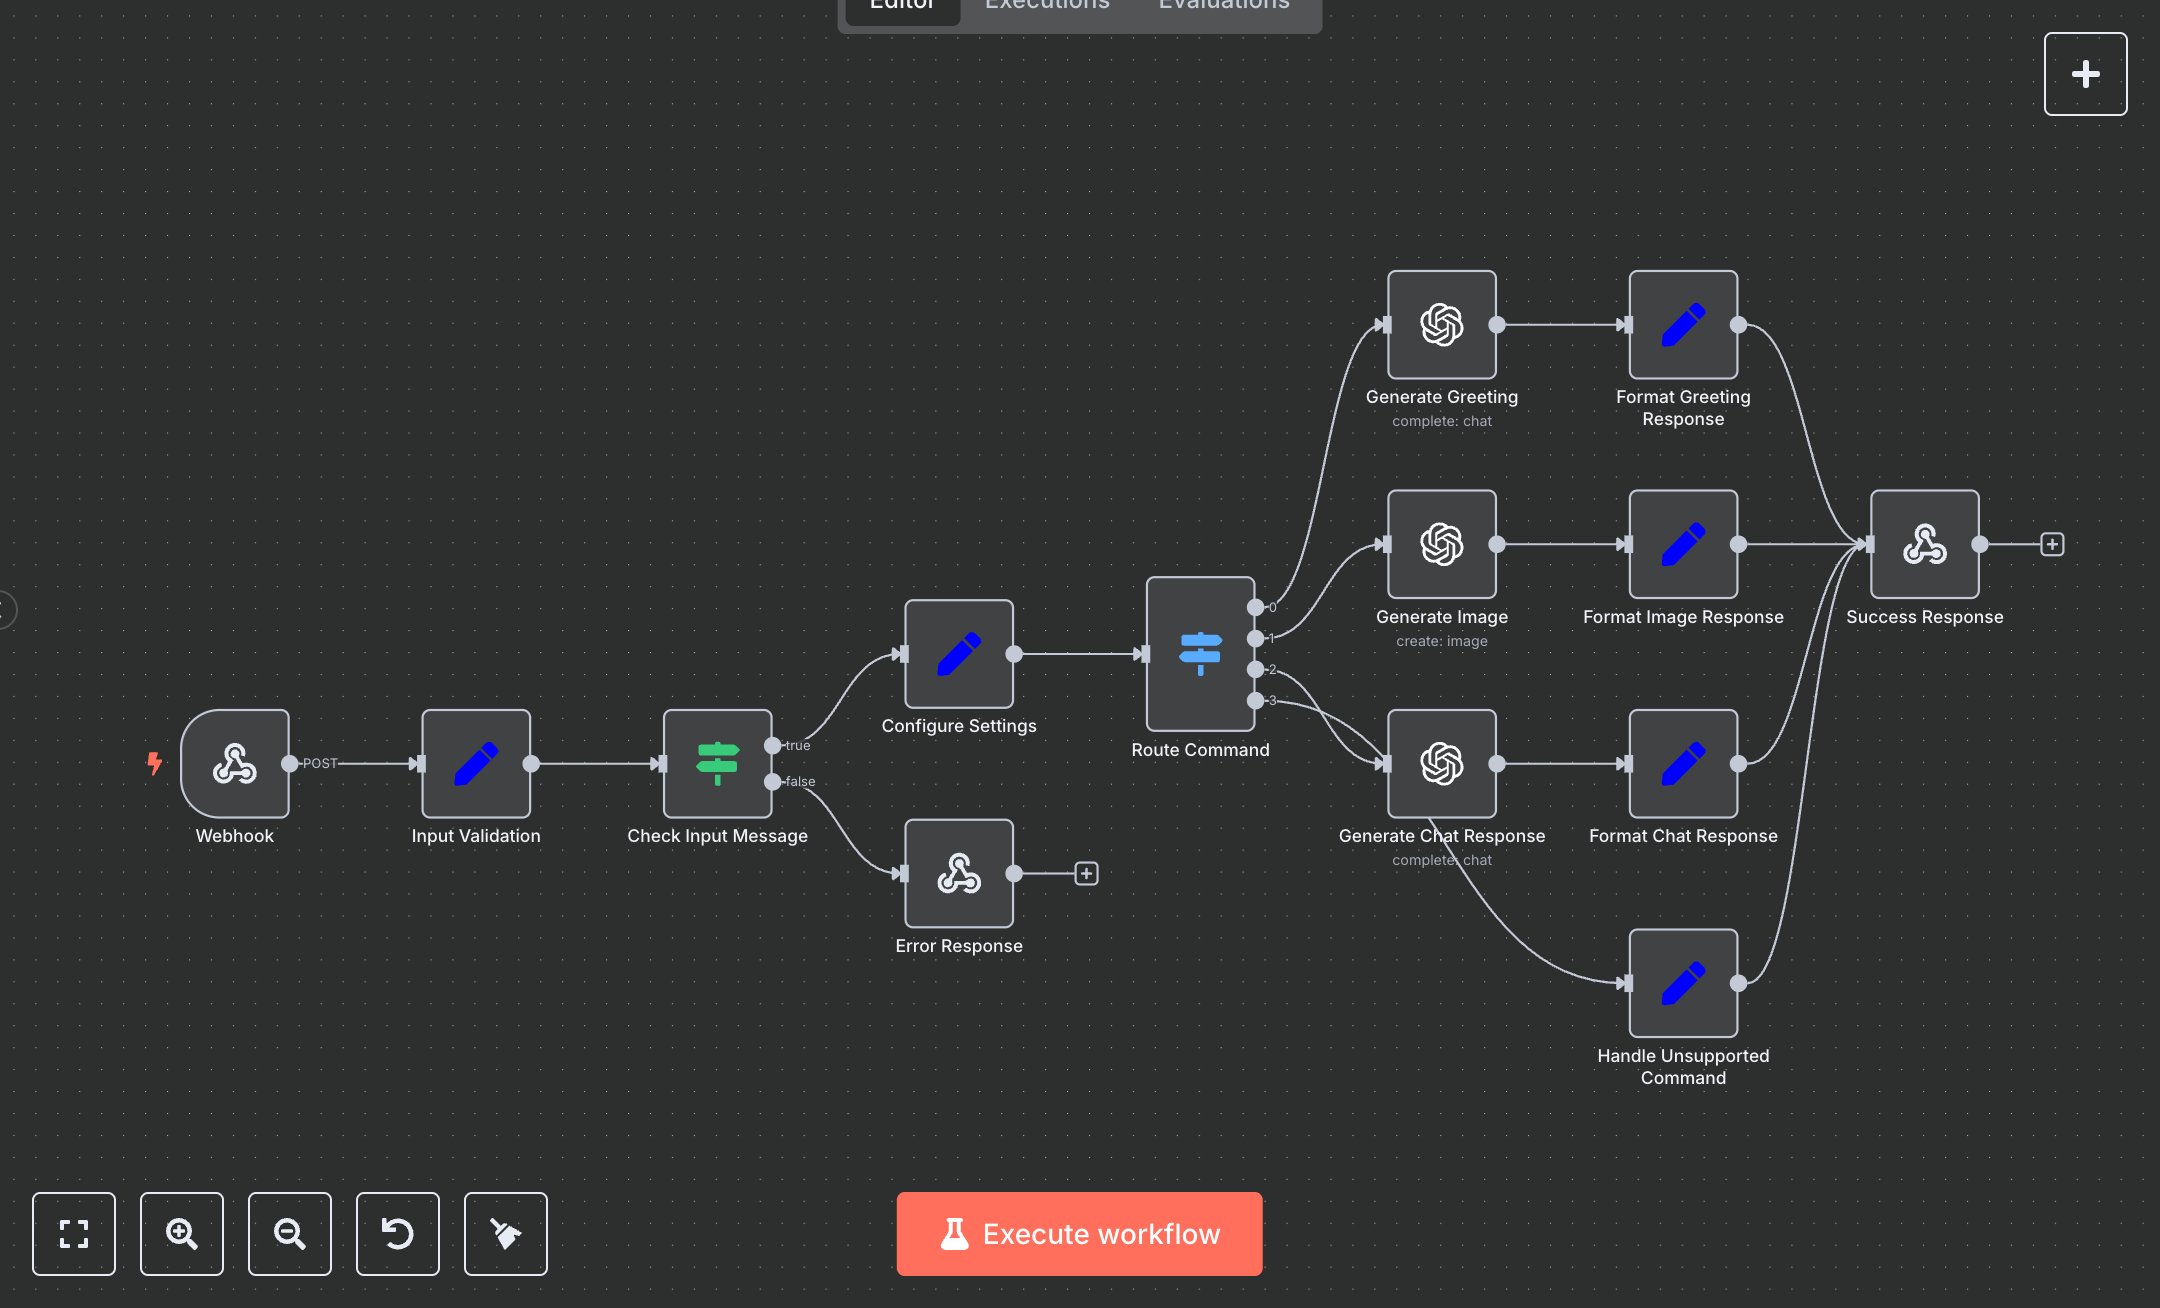This screenshot has width=2160, height=1308.
Task: Add node after Success Response output
Action: click(x=2052, y=544)
